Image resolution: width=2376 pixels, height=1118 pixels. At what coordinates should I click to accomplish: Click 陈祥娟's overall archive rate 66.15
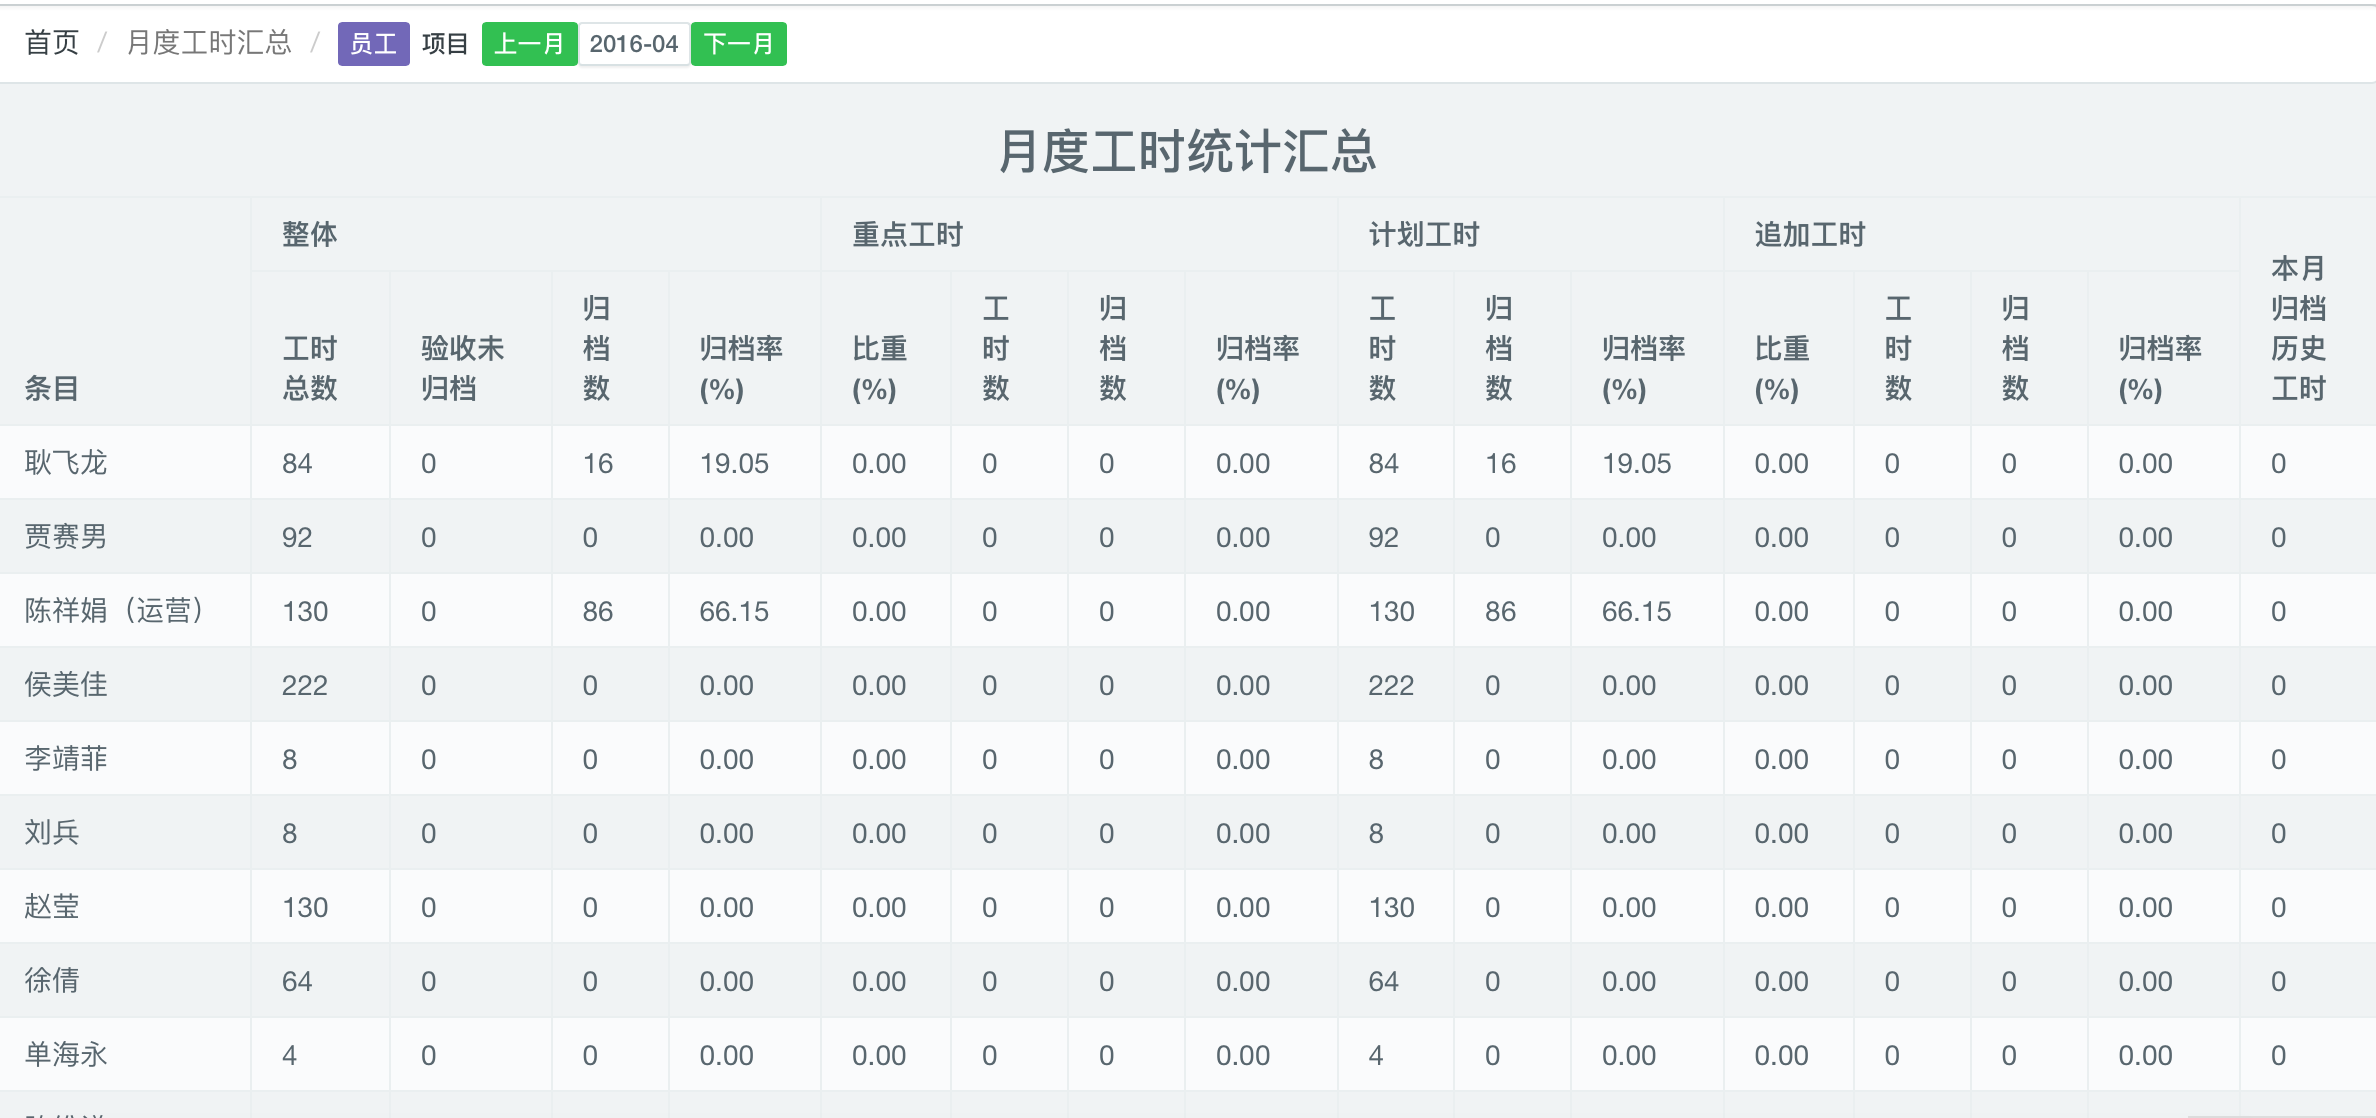click(734, 612)
